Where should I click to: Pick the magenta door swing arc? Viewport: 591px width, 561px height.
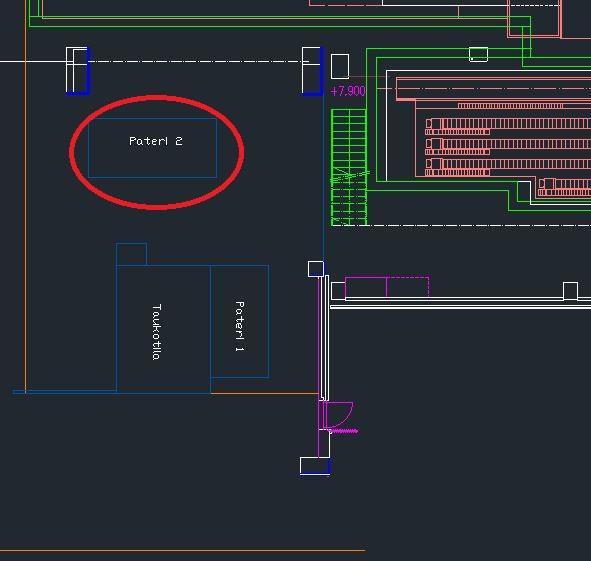pyautogui.click(x=339, y=415)
